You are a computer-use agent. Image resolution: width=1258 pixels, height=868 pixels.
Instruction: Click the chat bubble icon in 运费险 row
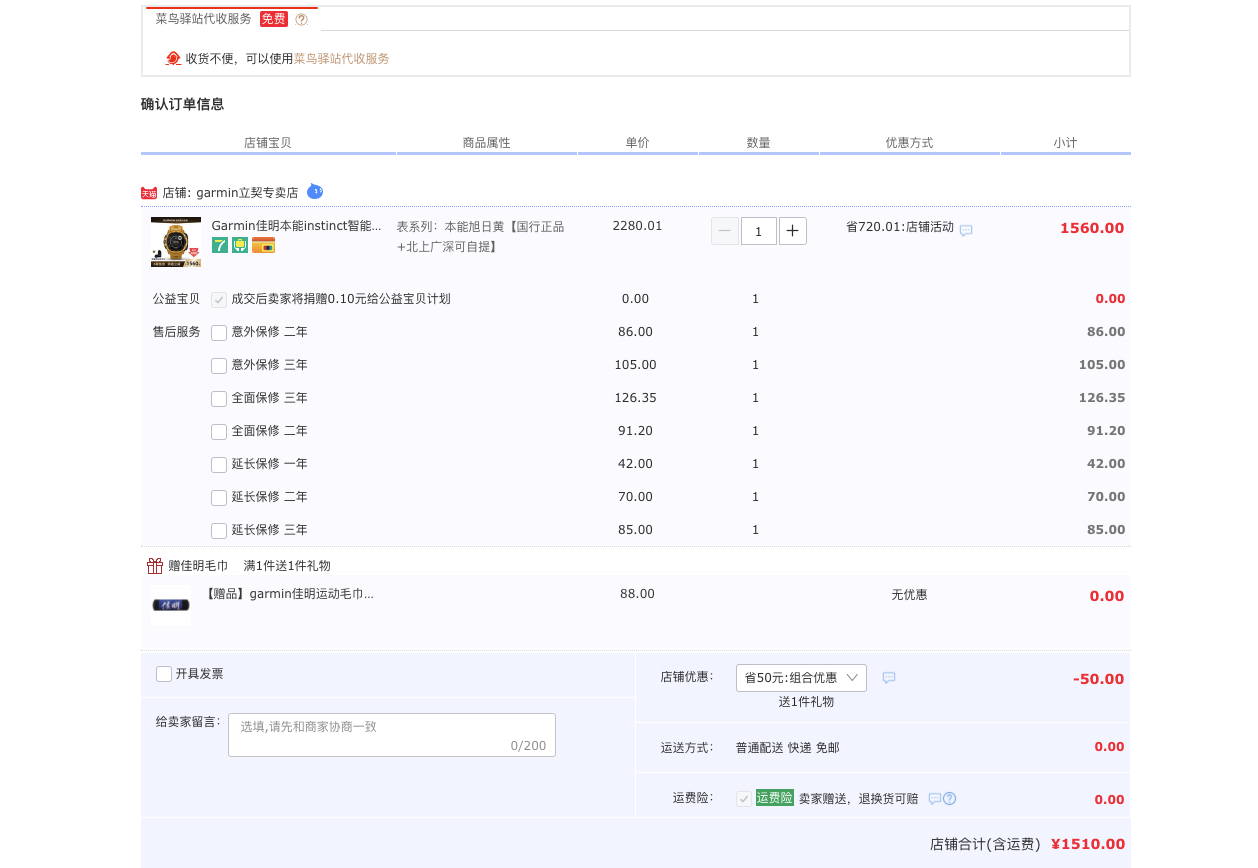pyautogui.click(x=935, y=798)
